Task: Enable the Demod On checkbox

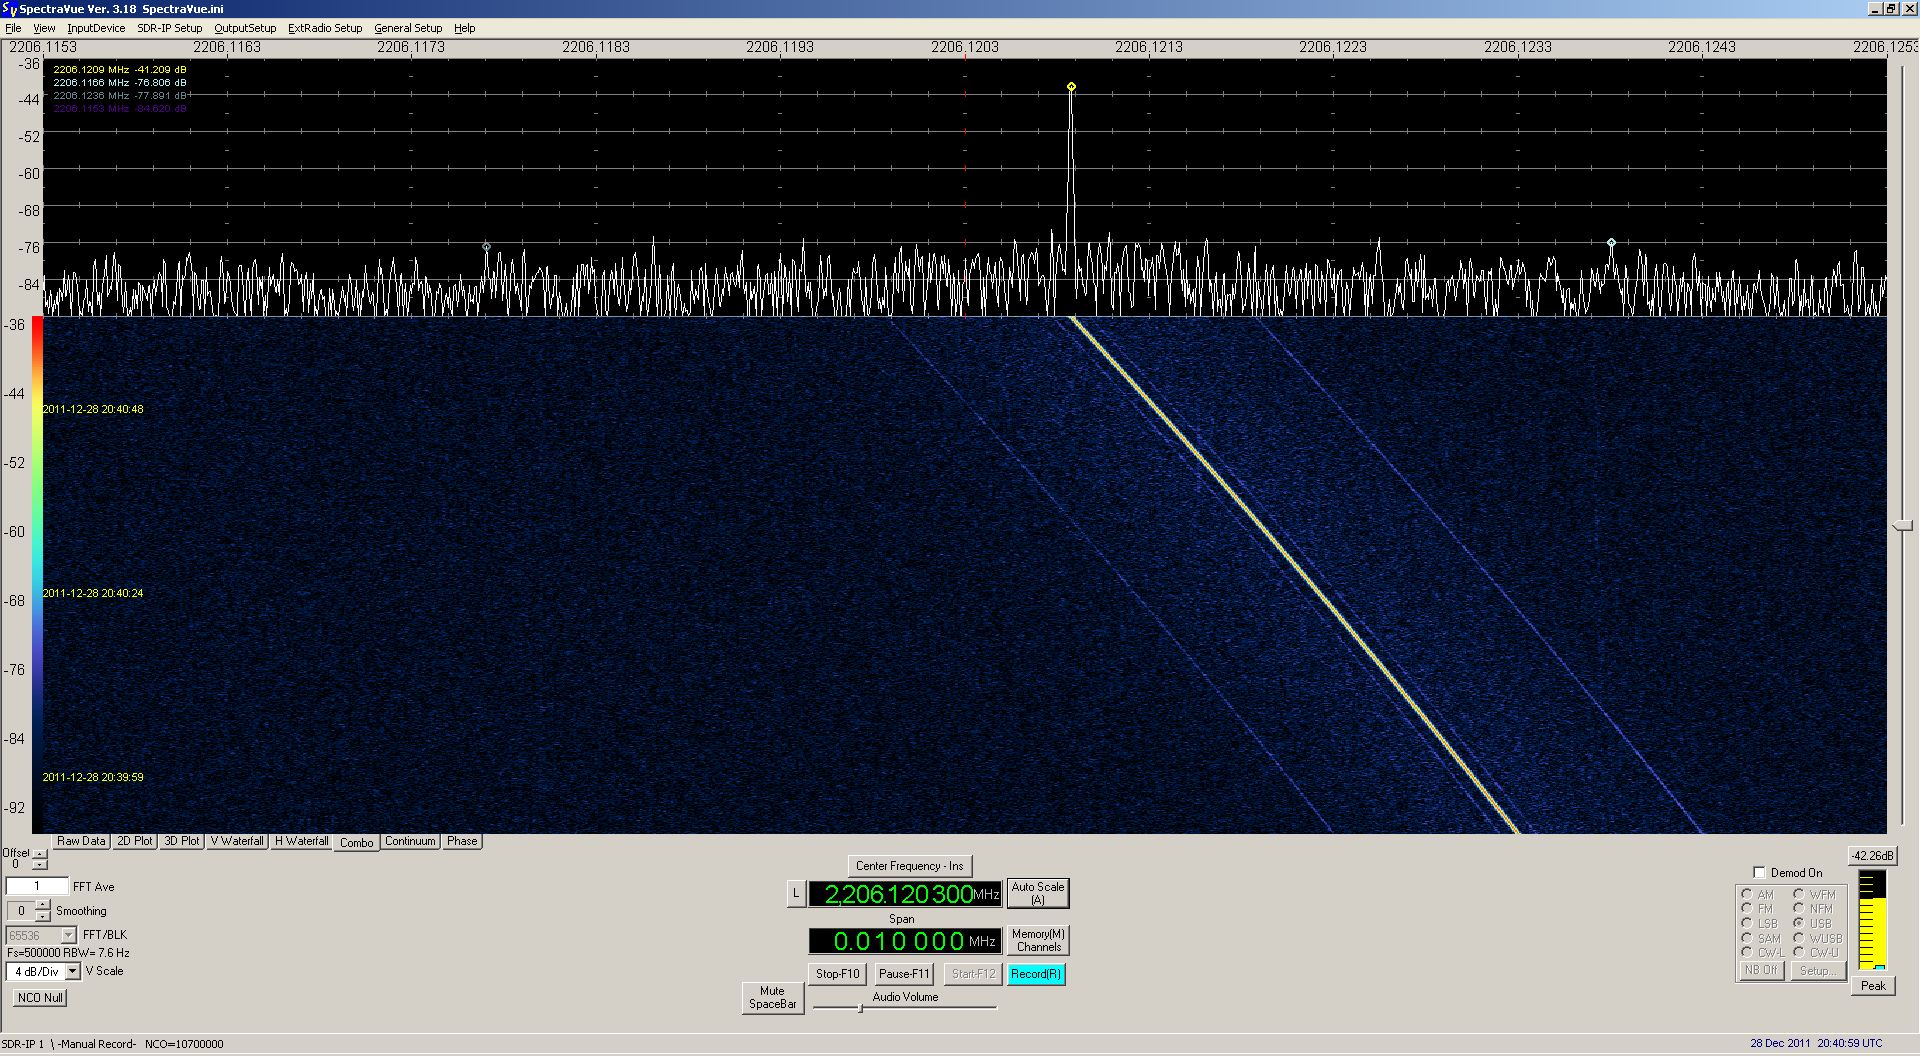Action: [1759, 872]
